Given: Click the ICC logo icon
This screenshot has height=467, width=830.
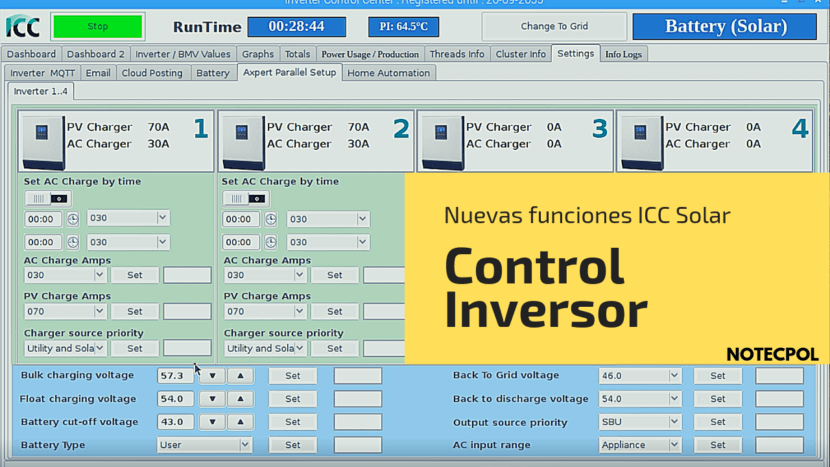Looking at the screenshot, I should [23, 26].
